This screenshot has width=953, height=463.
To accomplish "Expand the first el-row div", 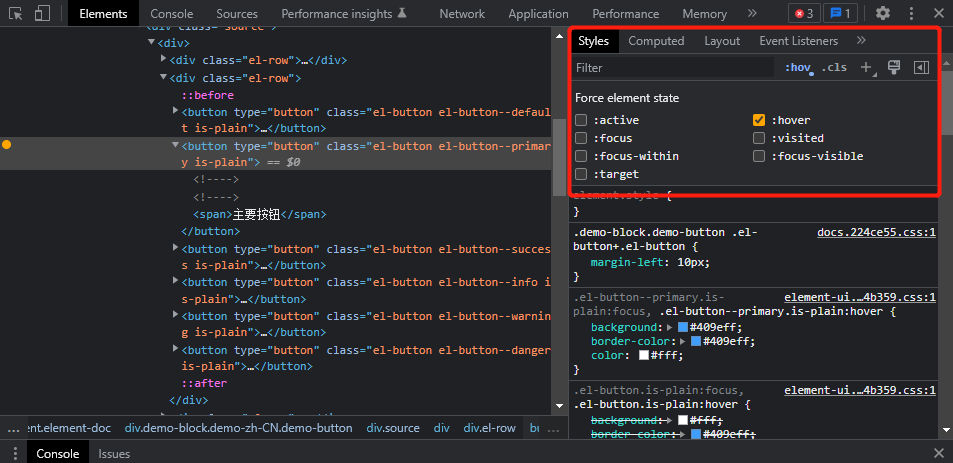I will pyautogui.click(x=163, y=59).
